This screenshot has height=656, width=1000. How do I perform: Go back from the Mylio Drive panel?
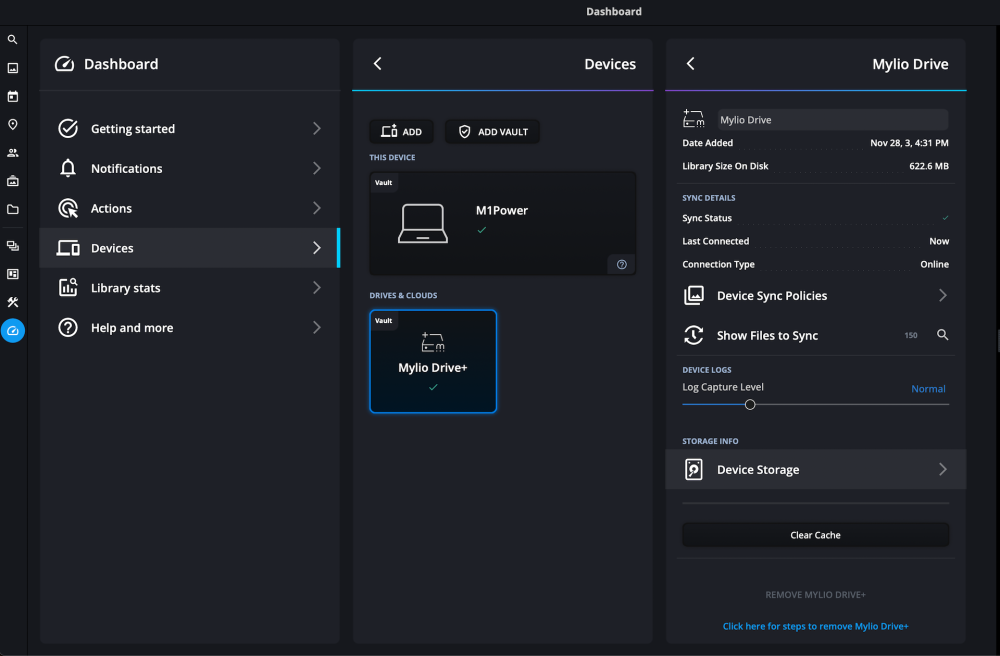coord(691,64)
